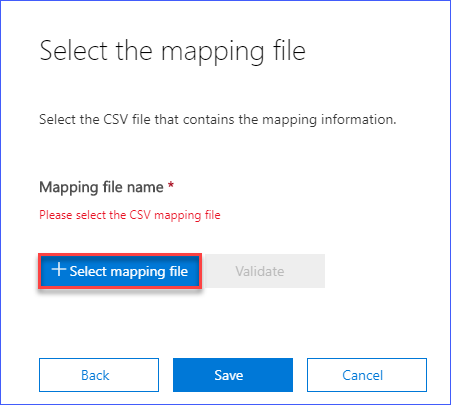Click the red required asterisk
451x405 pixels.
pyautogui.click(x=171, y=184)
